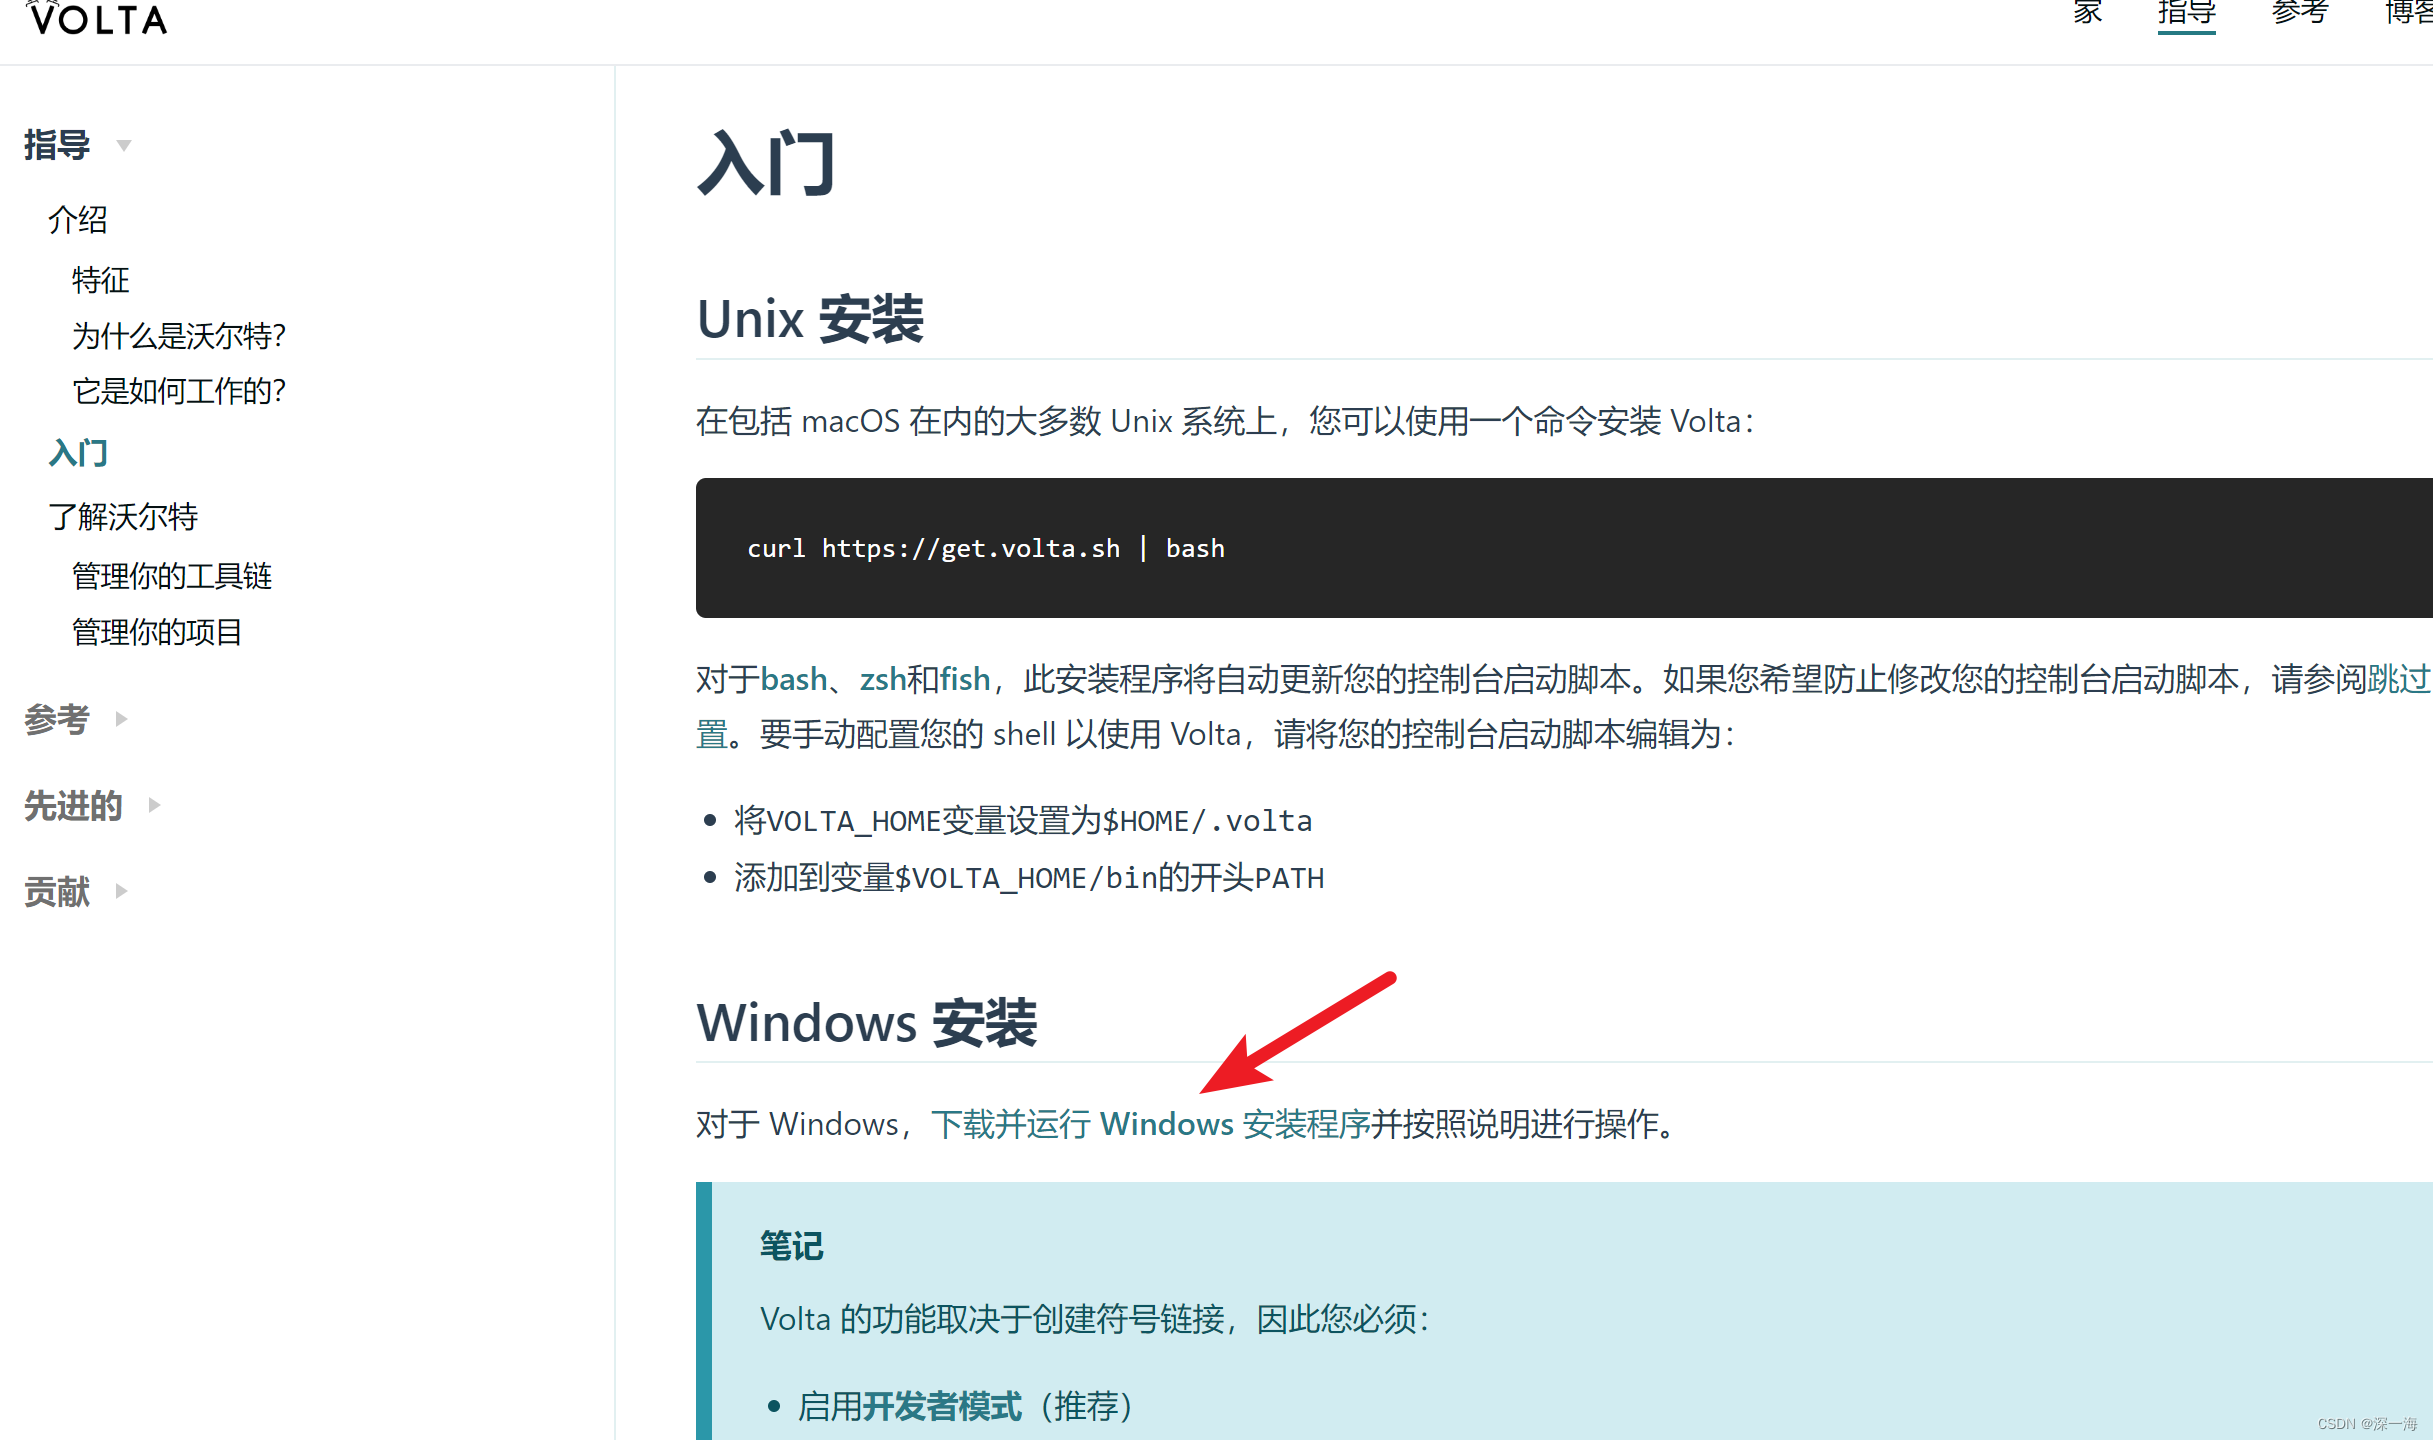
Task: Click the 贡献 section heading in sidebar
Action: pyautogui.click(x=57, y=891)
